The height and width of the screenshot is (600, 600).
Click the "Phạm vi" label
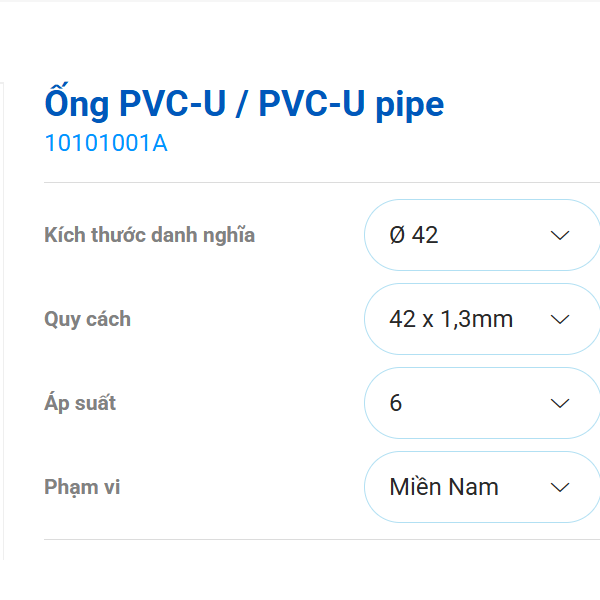pyautogui.click(x=83, y=488)
